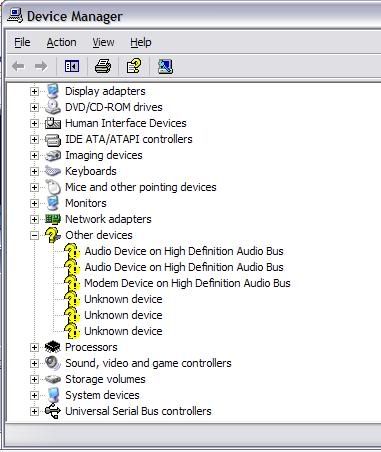This screenshot has width=381, height=452.
Task: Expand the Keyboards node
Action: click(x=34, y=171)
